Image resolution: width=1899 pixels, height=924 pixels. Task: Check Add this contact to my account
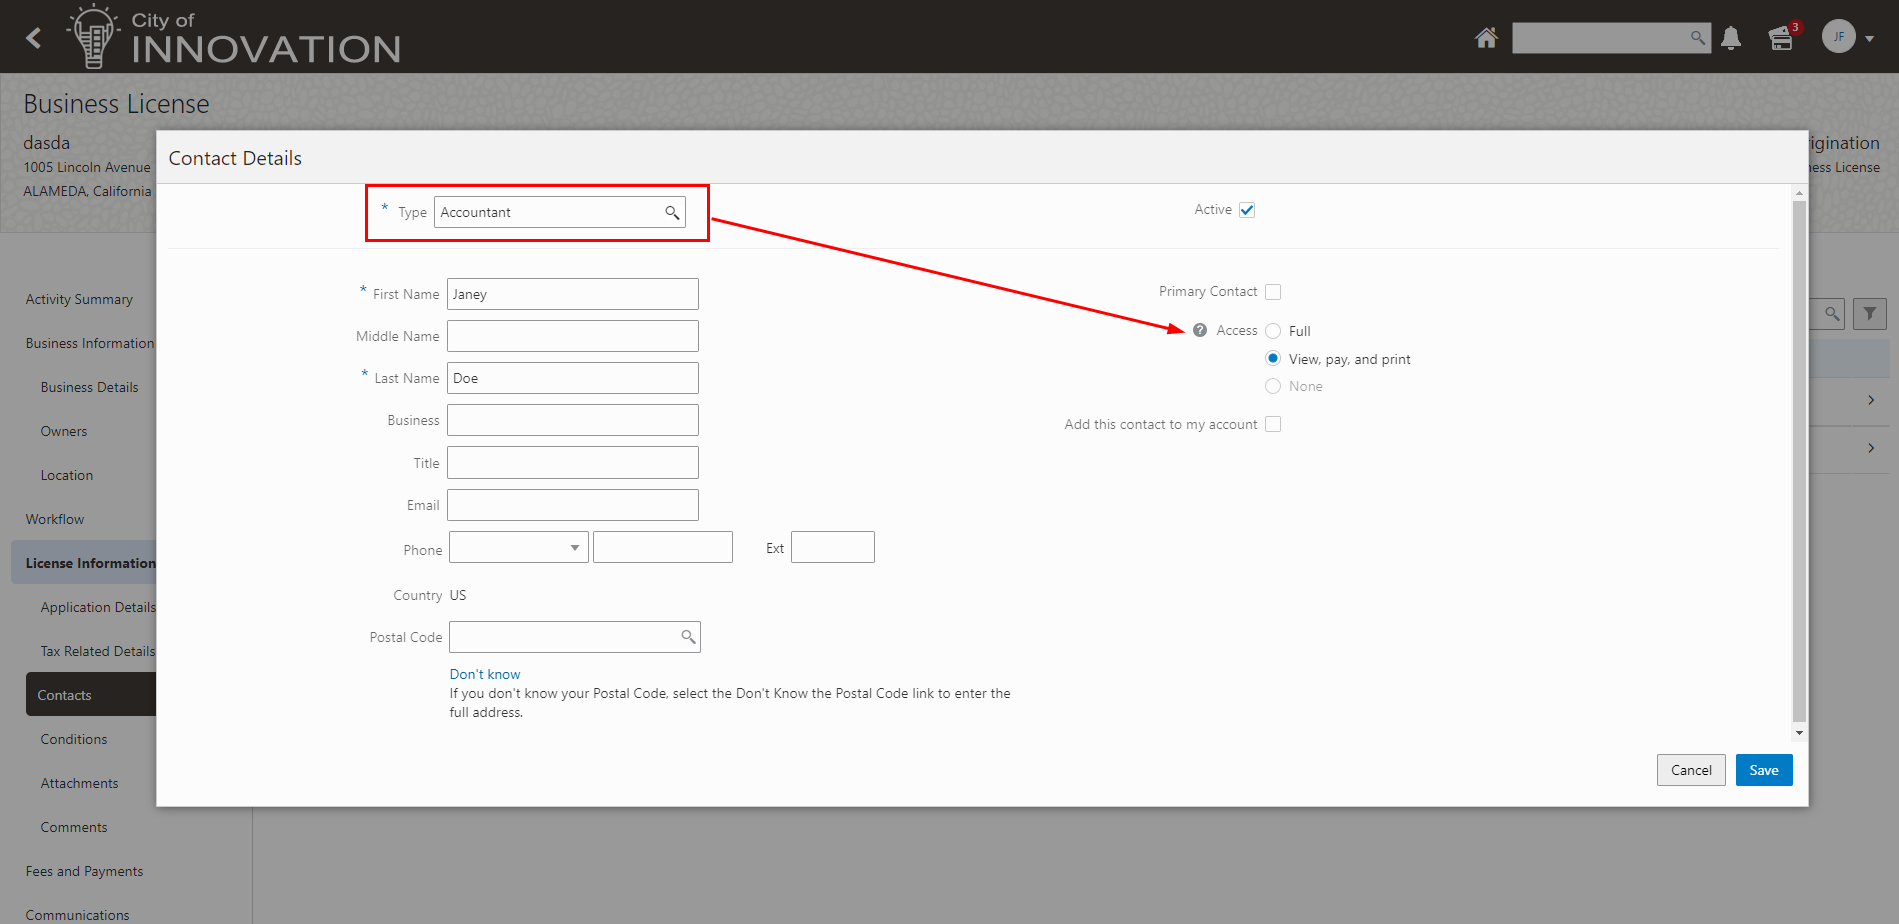click(x=1273, y=424)
